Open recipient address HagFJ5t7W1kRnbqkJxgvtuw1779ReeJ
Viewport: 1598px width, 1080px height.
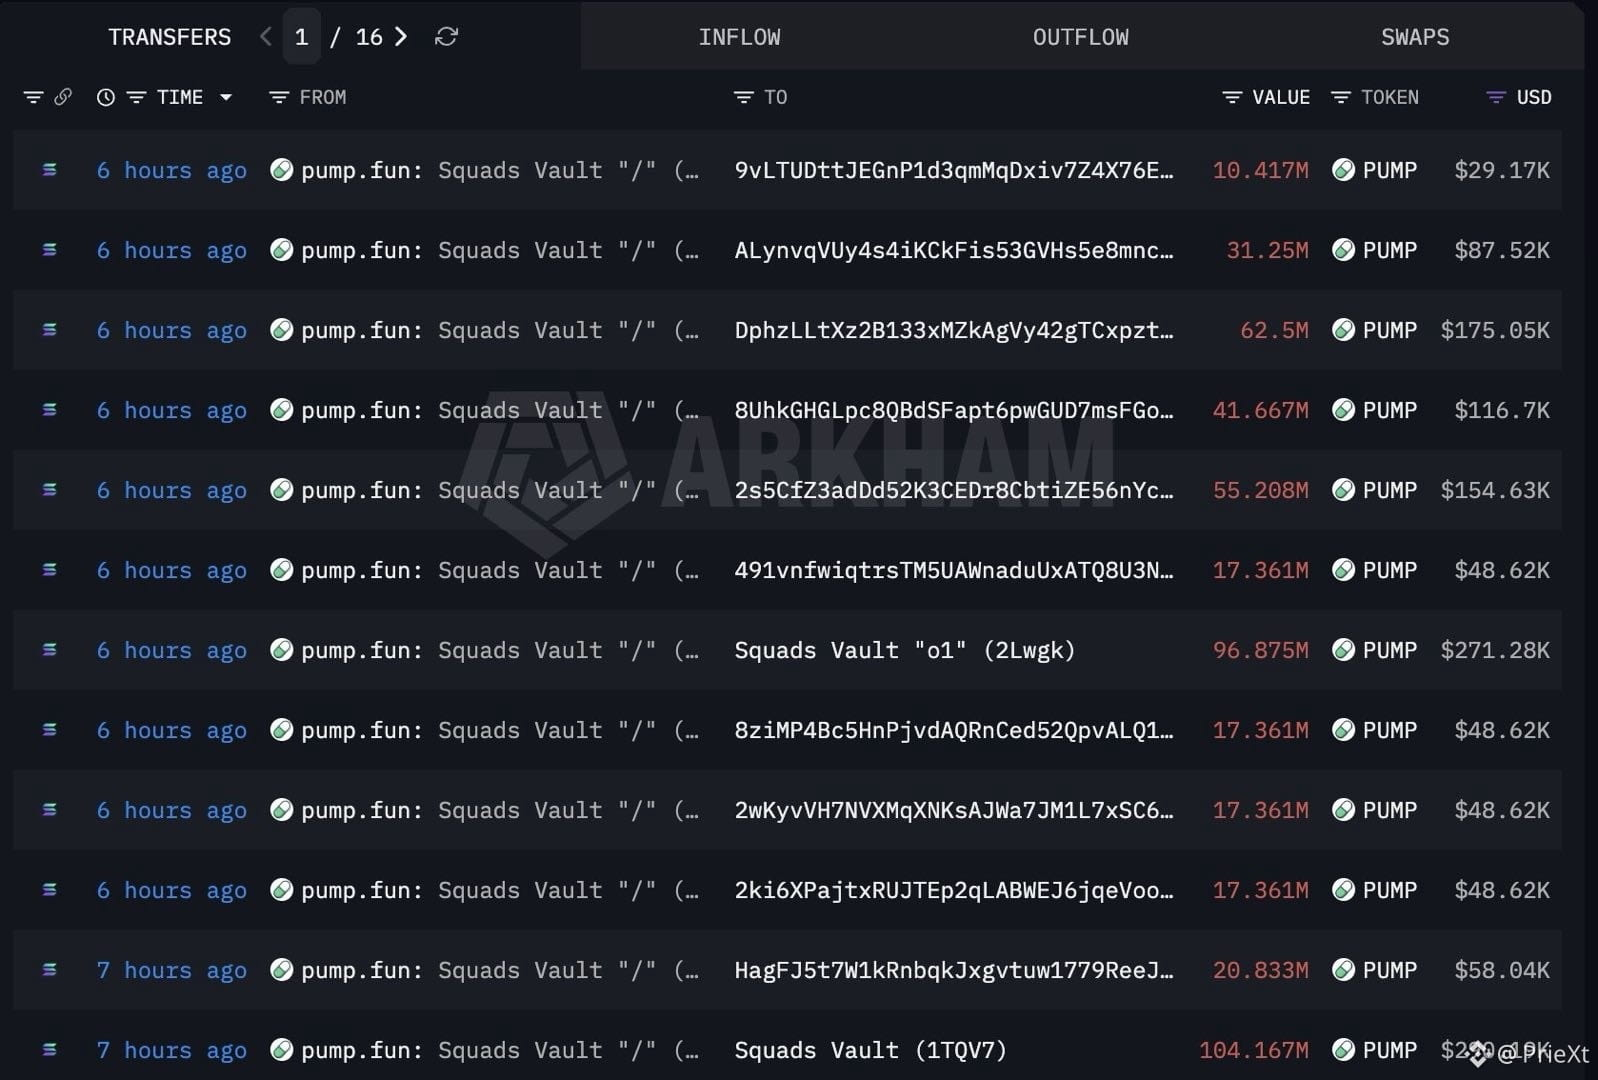point(954,970)
